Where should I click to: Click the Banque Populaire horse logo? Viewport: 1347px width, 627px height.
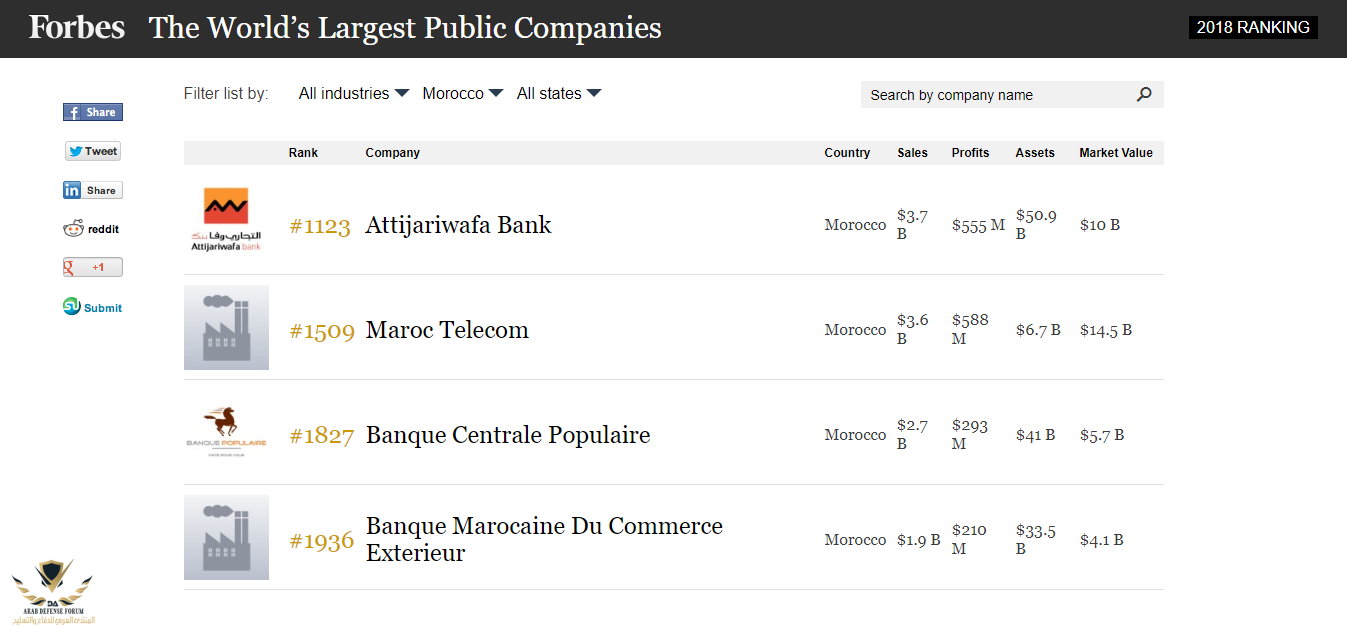point(226,432)
